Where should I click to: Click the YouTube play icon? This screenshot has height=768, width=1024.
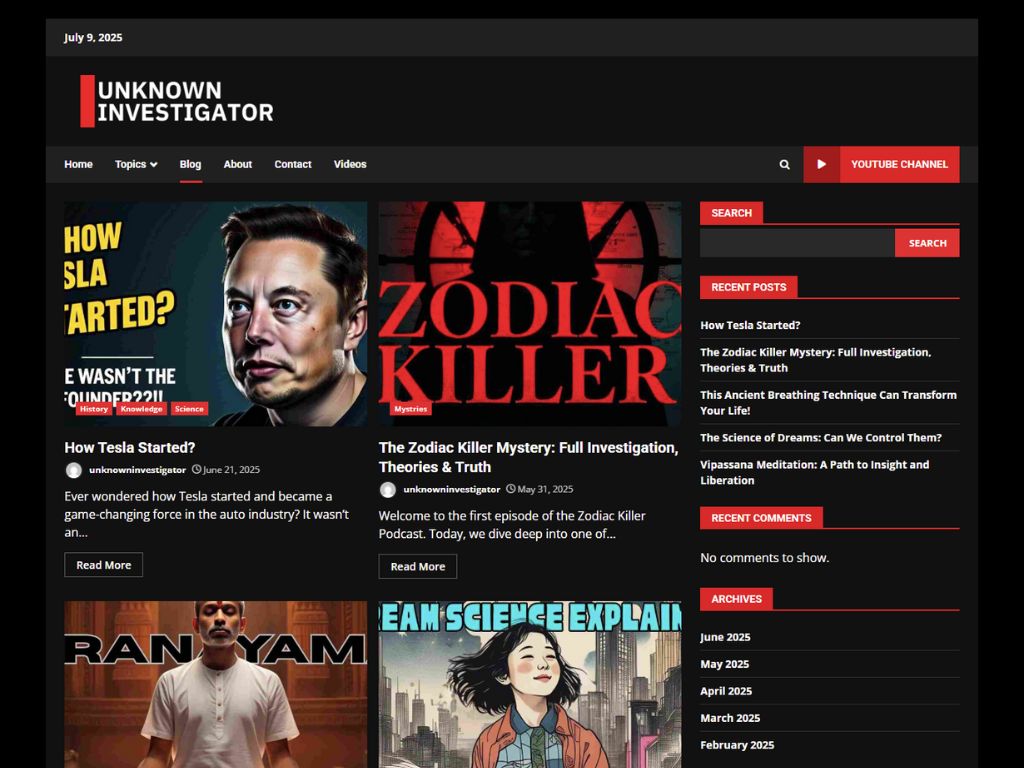(822, 165)
